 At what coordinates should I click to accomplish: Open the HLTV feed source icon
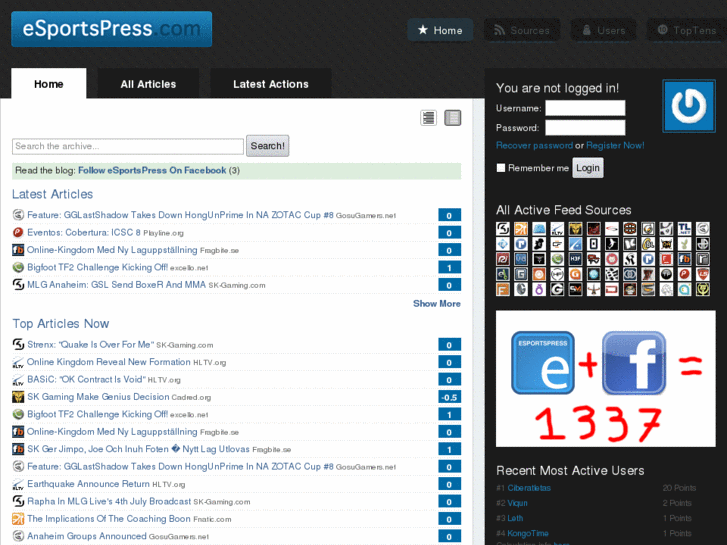(x=557, y=229)
